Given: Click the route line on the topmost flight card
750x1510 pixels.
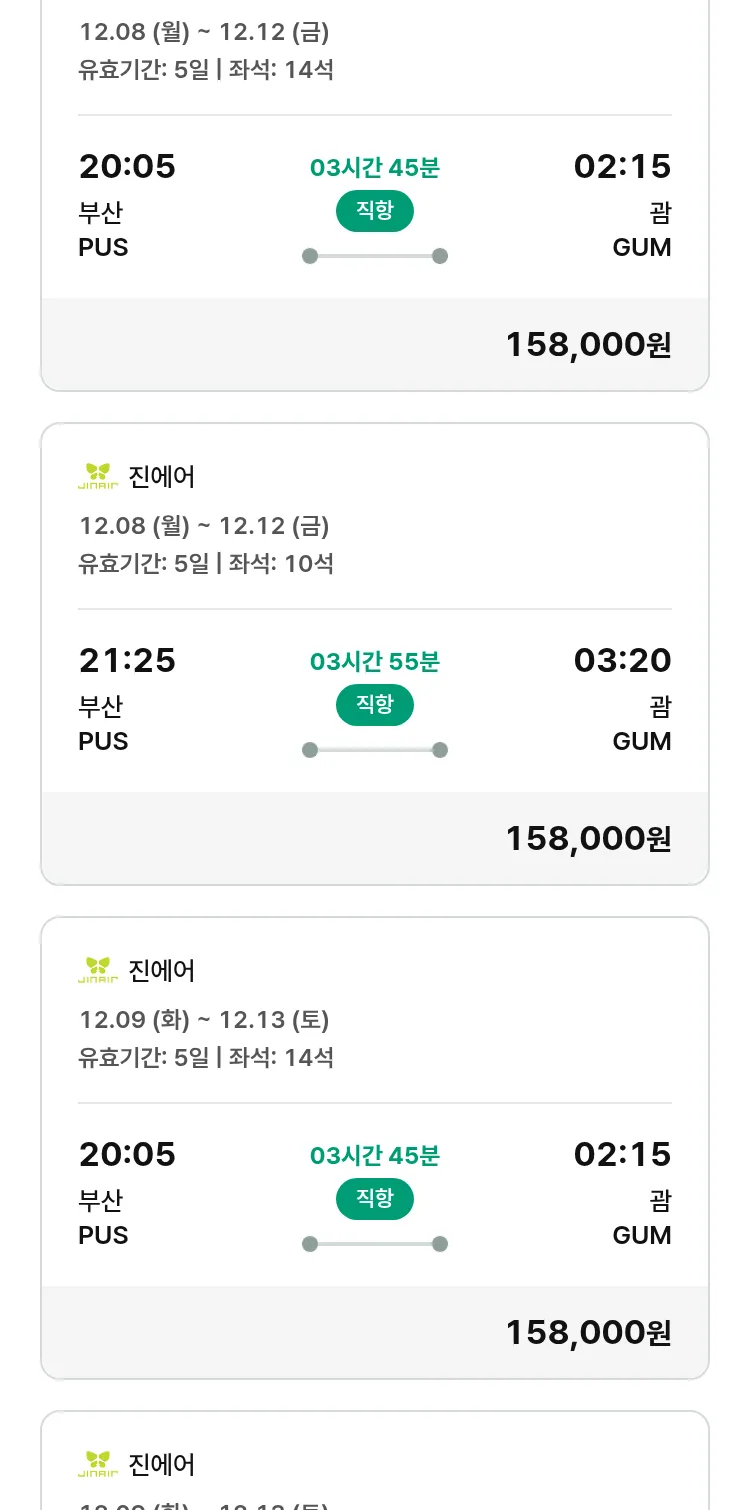Looking at the screenshot, I should [374, 256].
